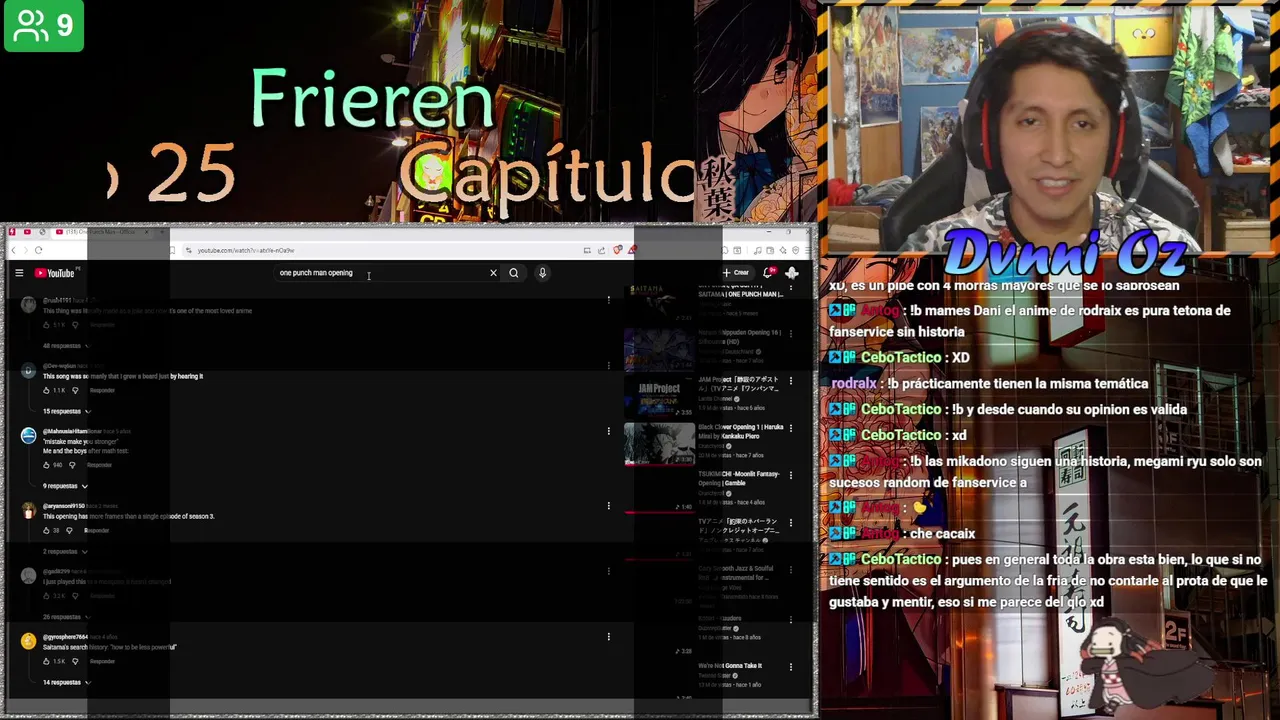Screen dimensions: 1280x720
Task: Open the browser main menu icon
Action: coord(806,250)
